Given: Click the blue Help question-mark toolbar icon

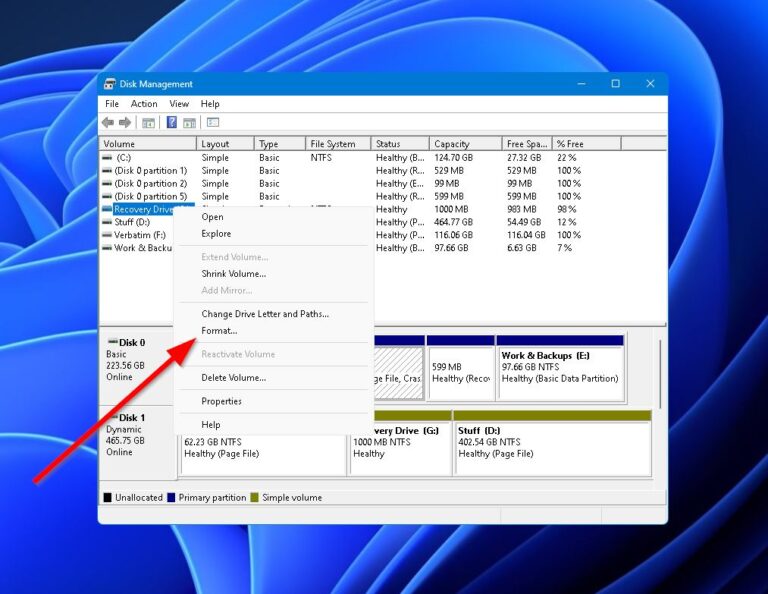Looking at the screenshot, I should pyautogui.click(x=171, y=122).
